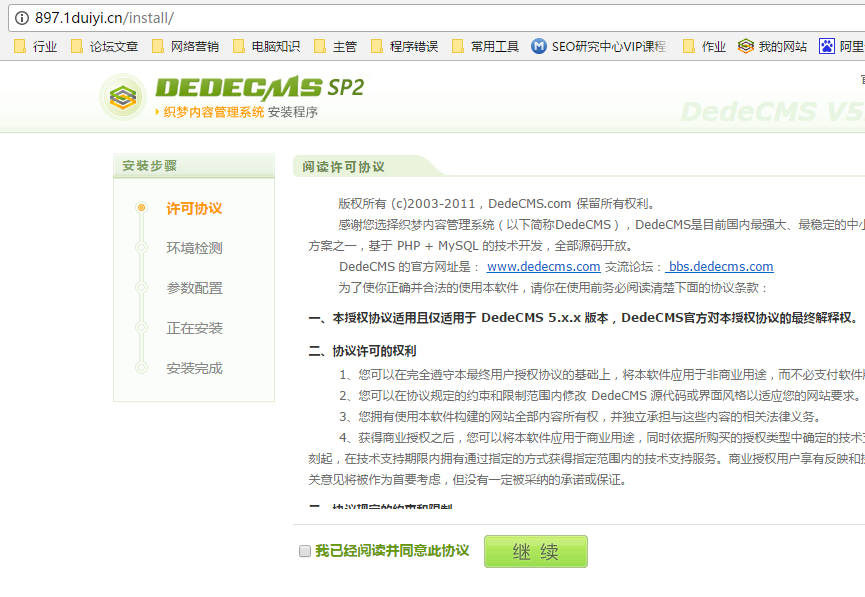This screenshot has width=865, height=597.
Task: Check 我已经阅读并同意此协议 checkbox
Action: [305, 551]
